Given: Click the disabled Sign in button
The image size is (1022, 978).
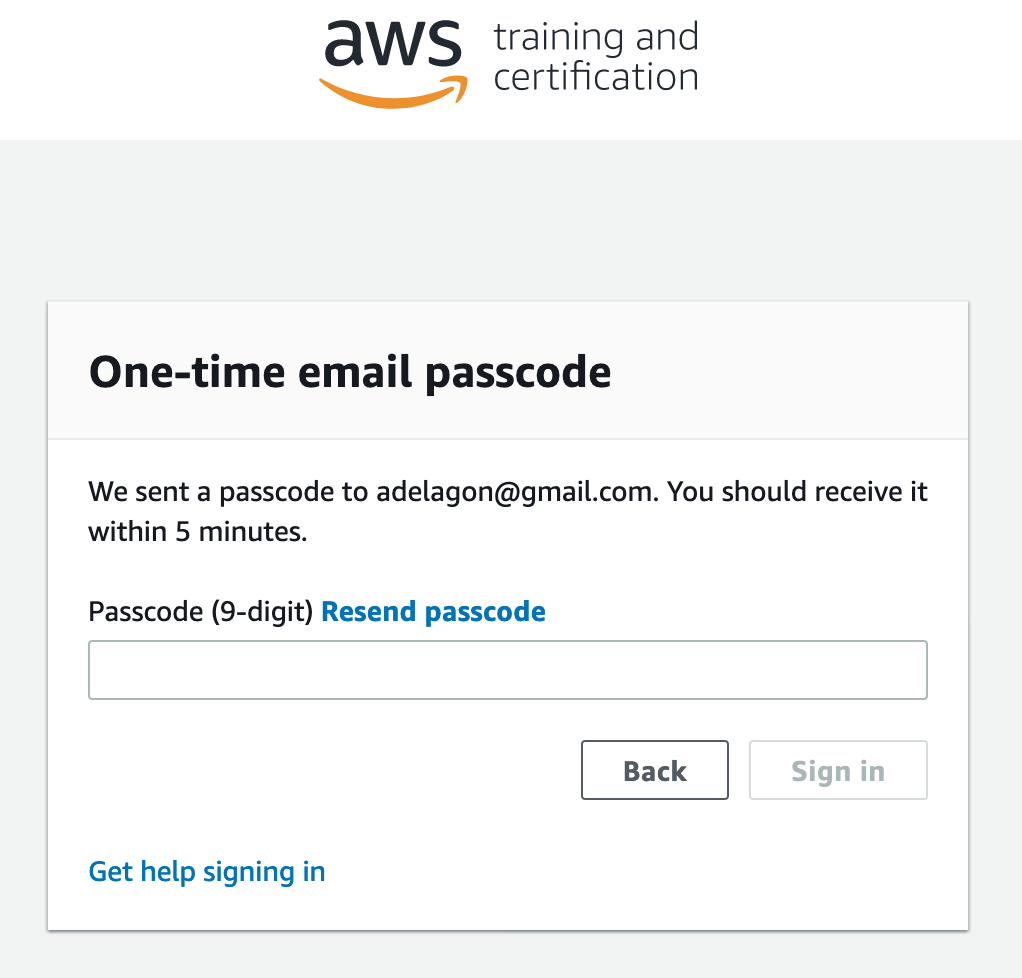Looking at the screenshot, I should click(838, 770).
